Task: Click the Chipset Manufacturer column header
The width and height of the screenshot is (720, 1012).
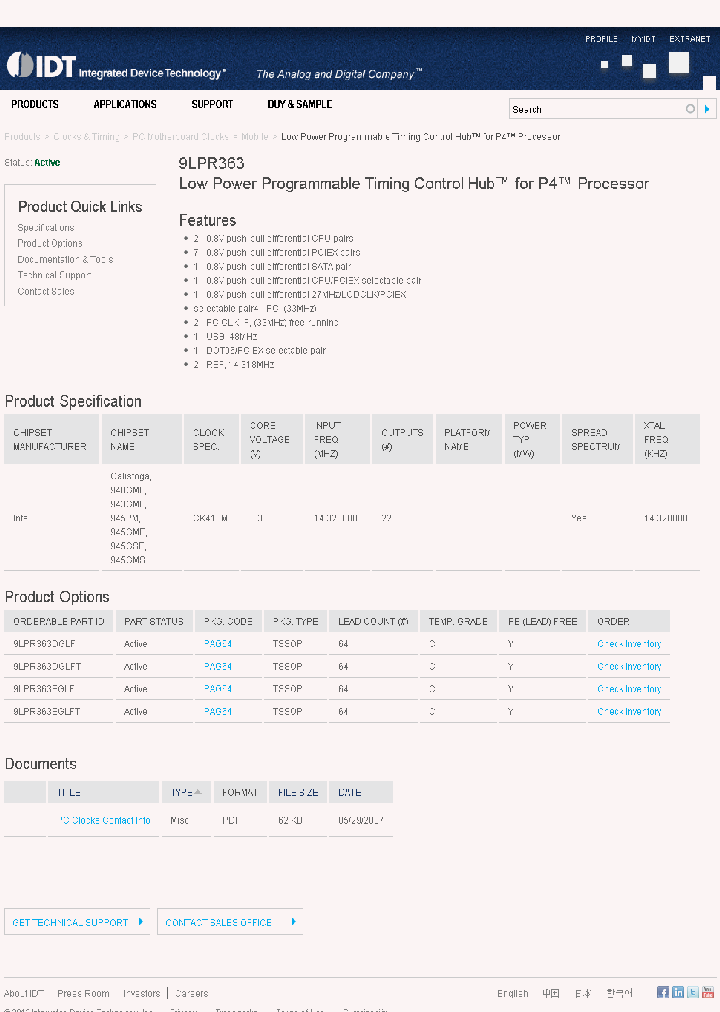Action: [52, 439]
